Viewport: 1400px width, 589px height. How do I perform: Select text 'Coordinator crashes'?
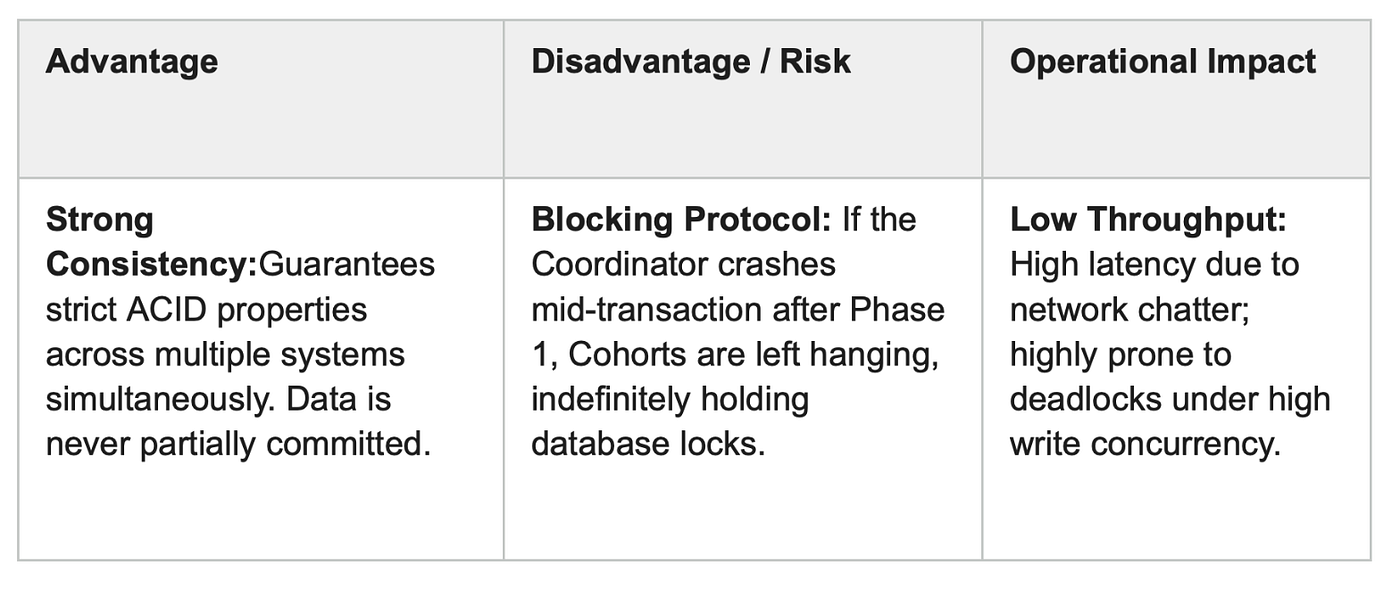pyautogui.click(x=683, y=264)
